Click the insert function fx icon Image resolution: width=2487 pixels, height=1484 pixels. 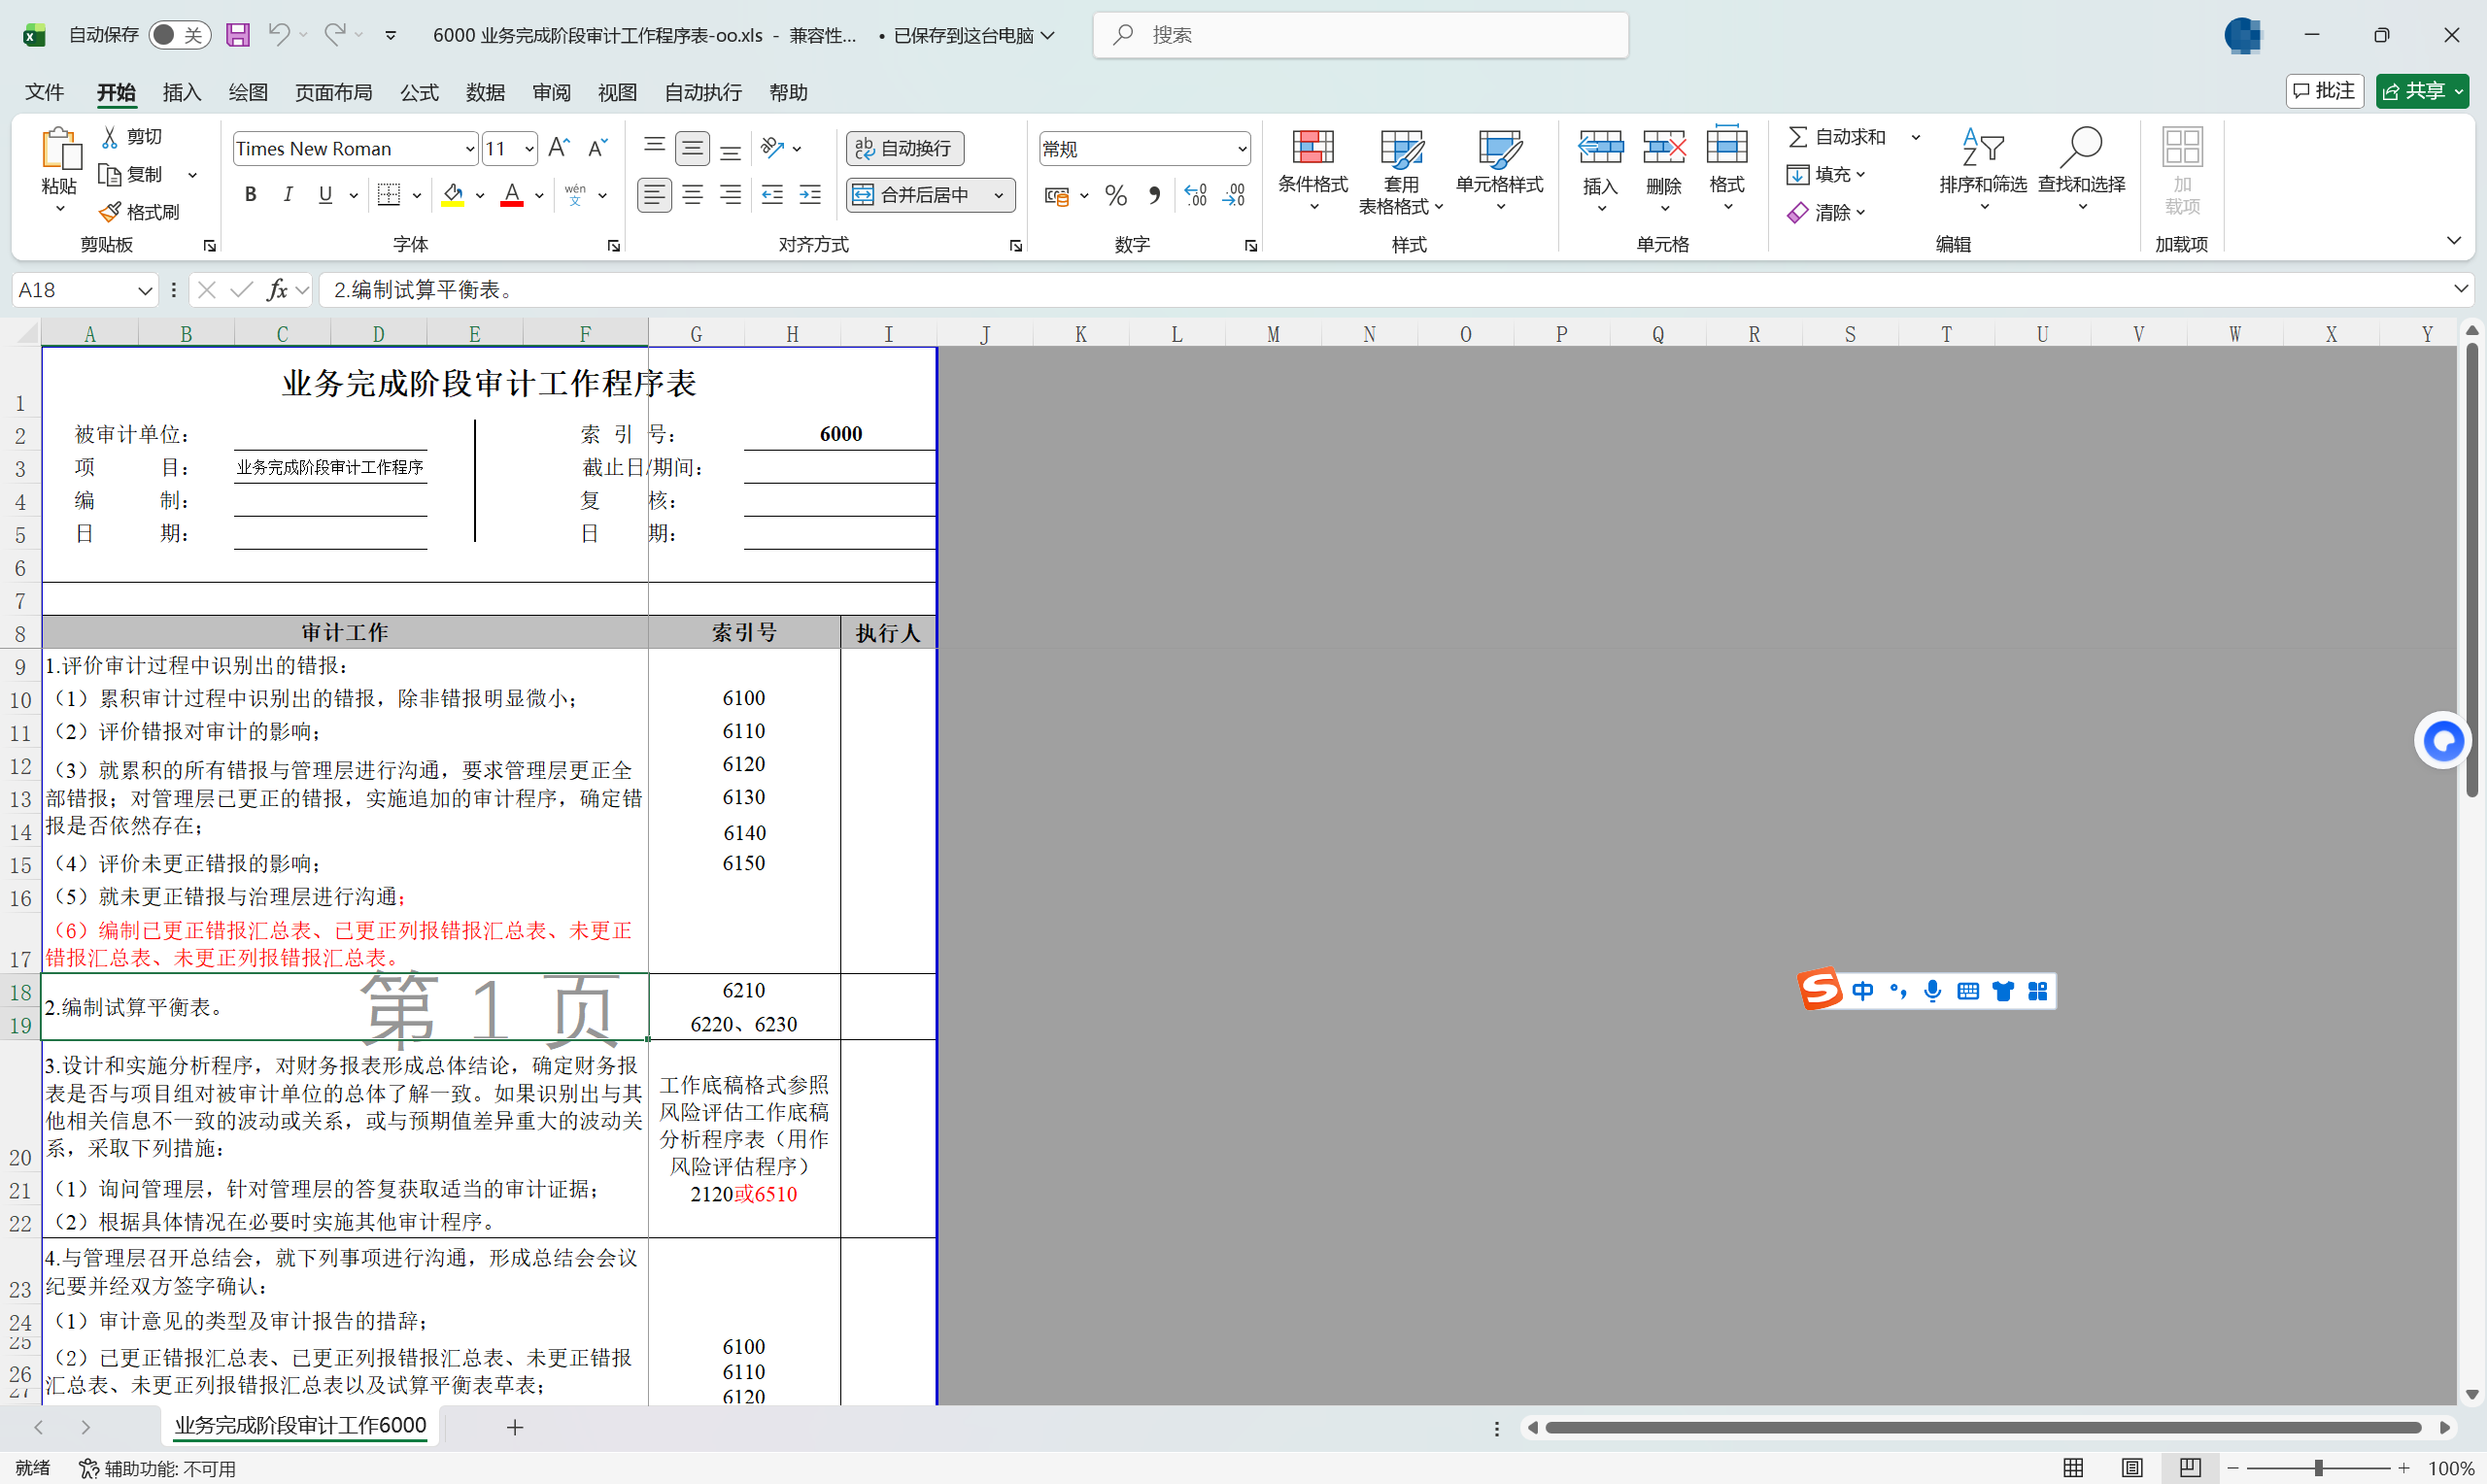(x=277, y=289)
